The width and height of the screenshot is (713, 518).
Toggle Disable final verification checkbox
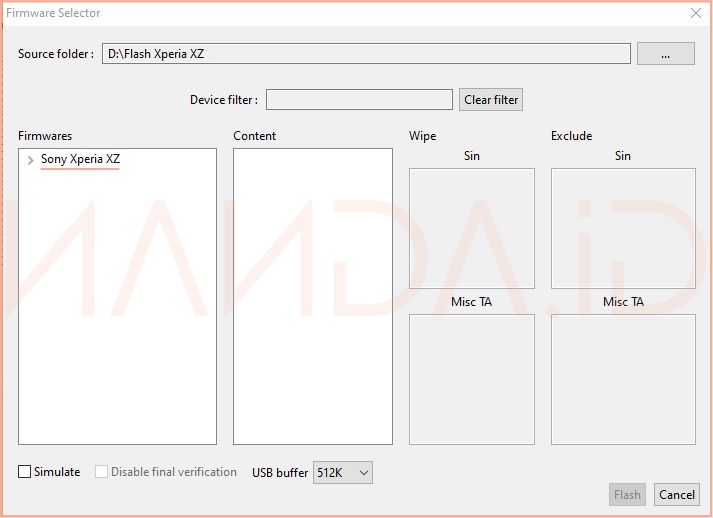tap(102, 472)
